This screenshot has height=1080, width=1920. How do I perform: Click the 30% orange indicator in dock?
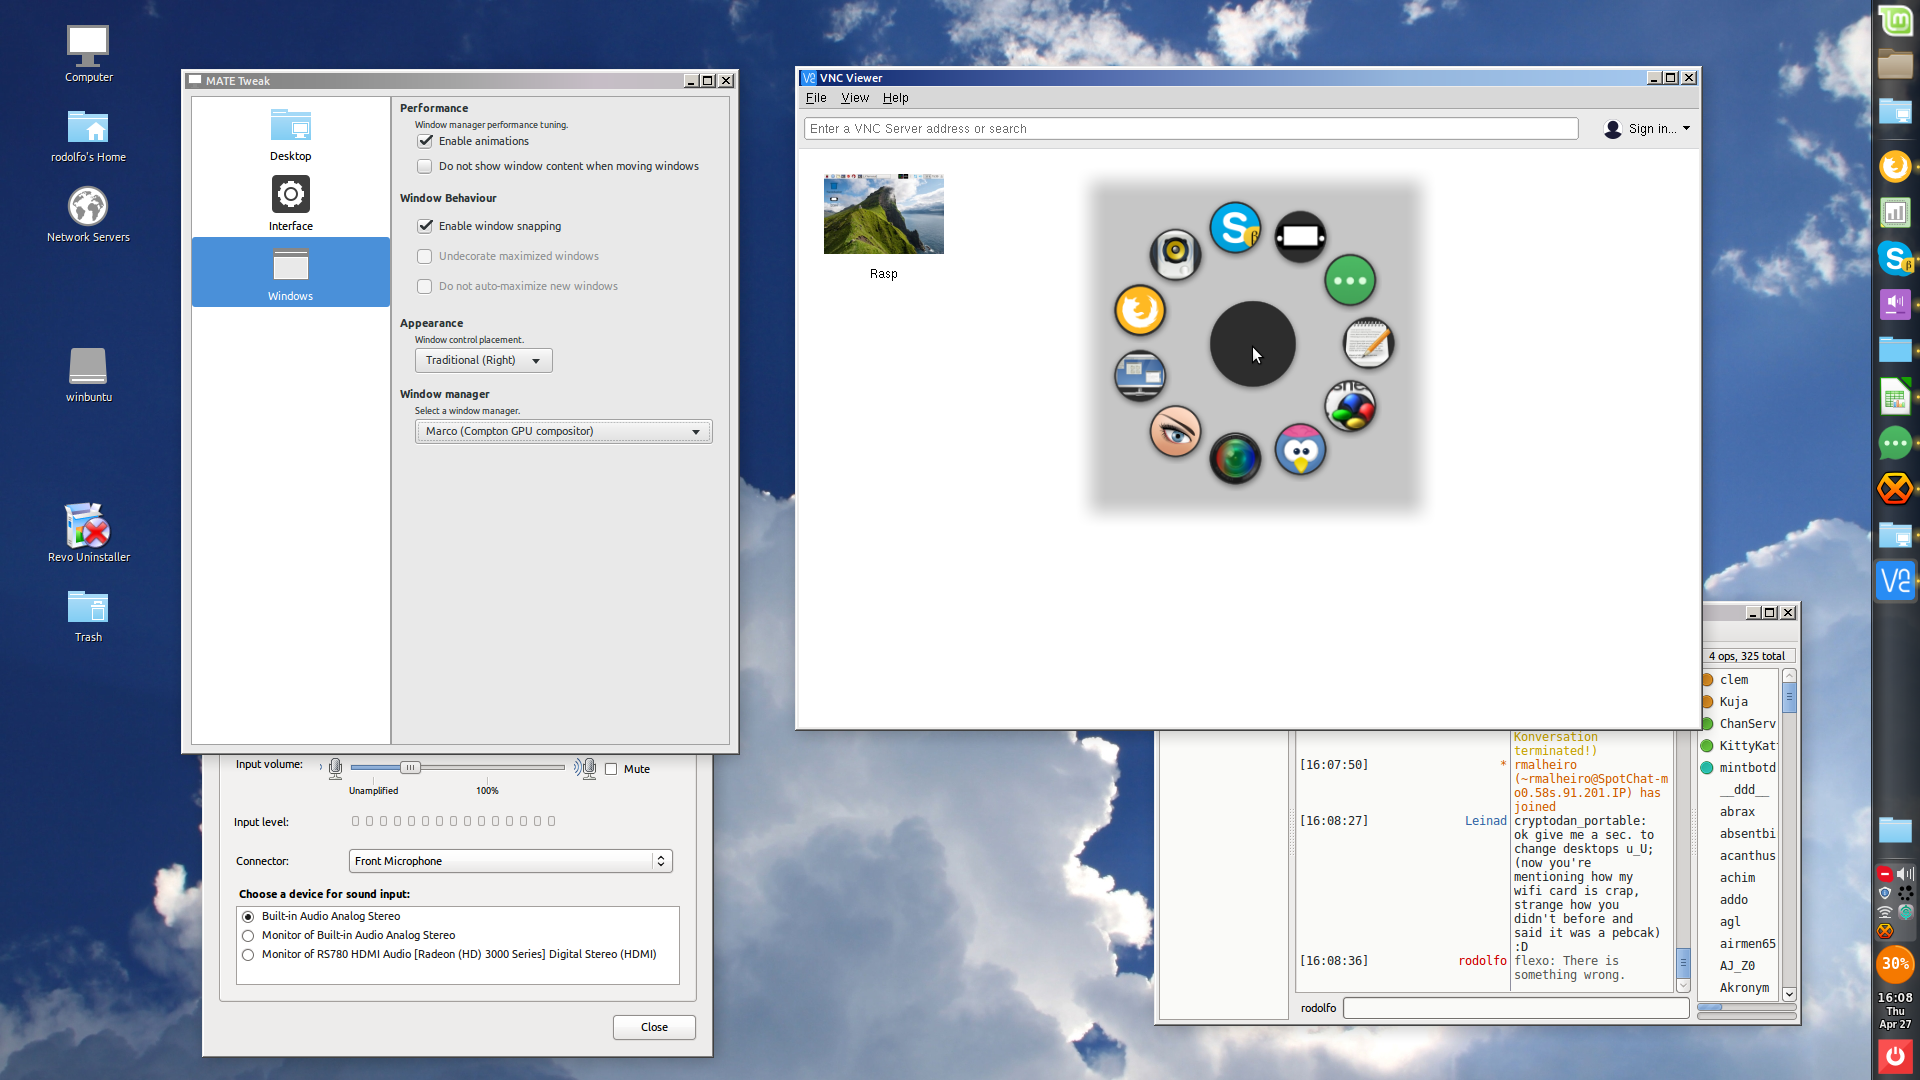pyautogui.click(x=1895, y=964)
